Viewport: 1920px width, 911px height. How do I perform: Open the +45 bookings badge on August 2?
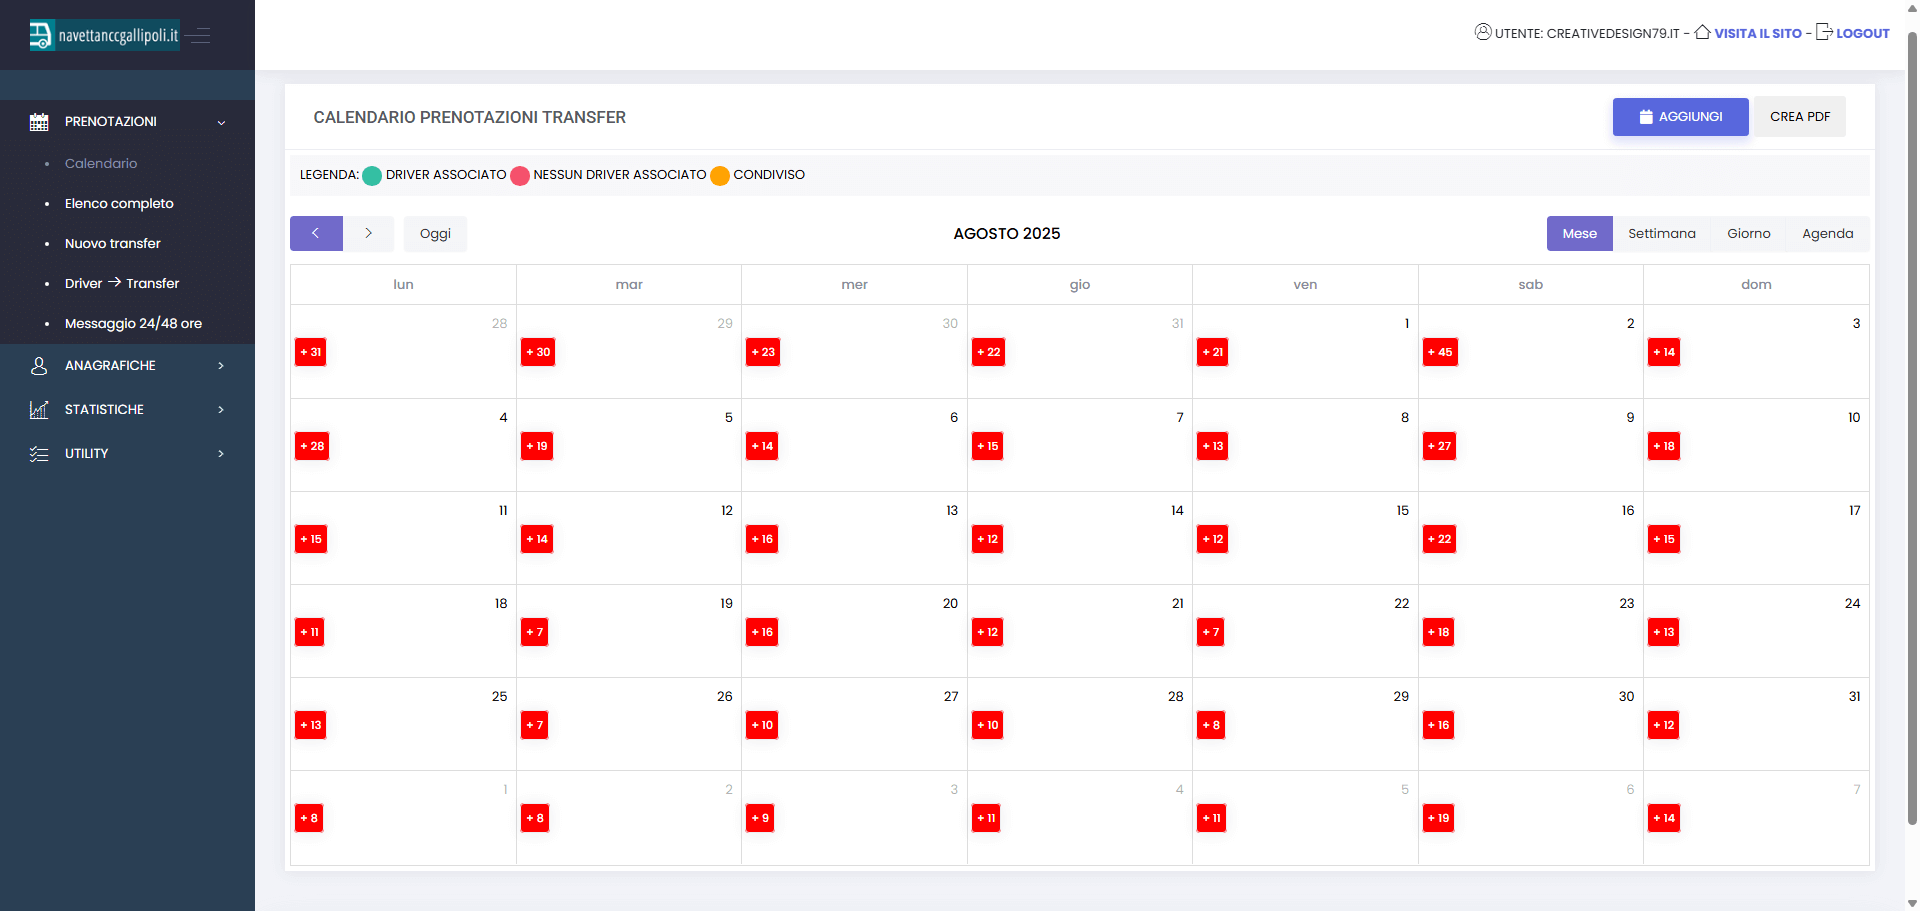1440,352
